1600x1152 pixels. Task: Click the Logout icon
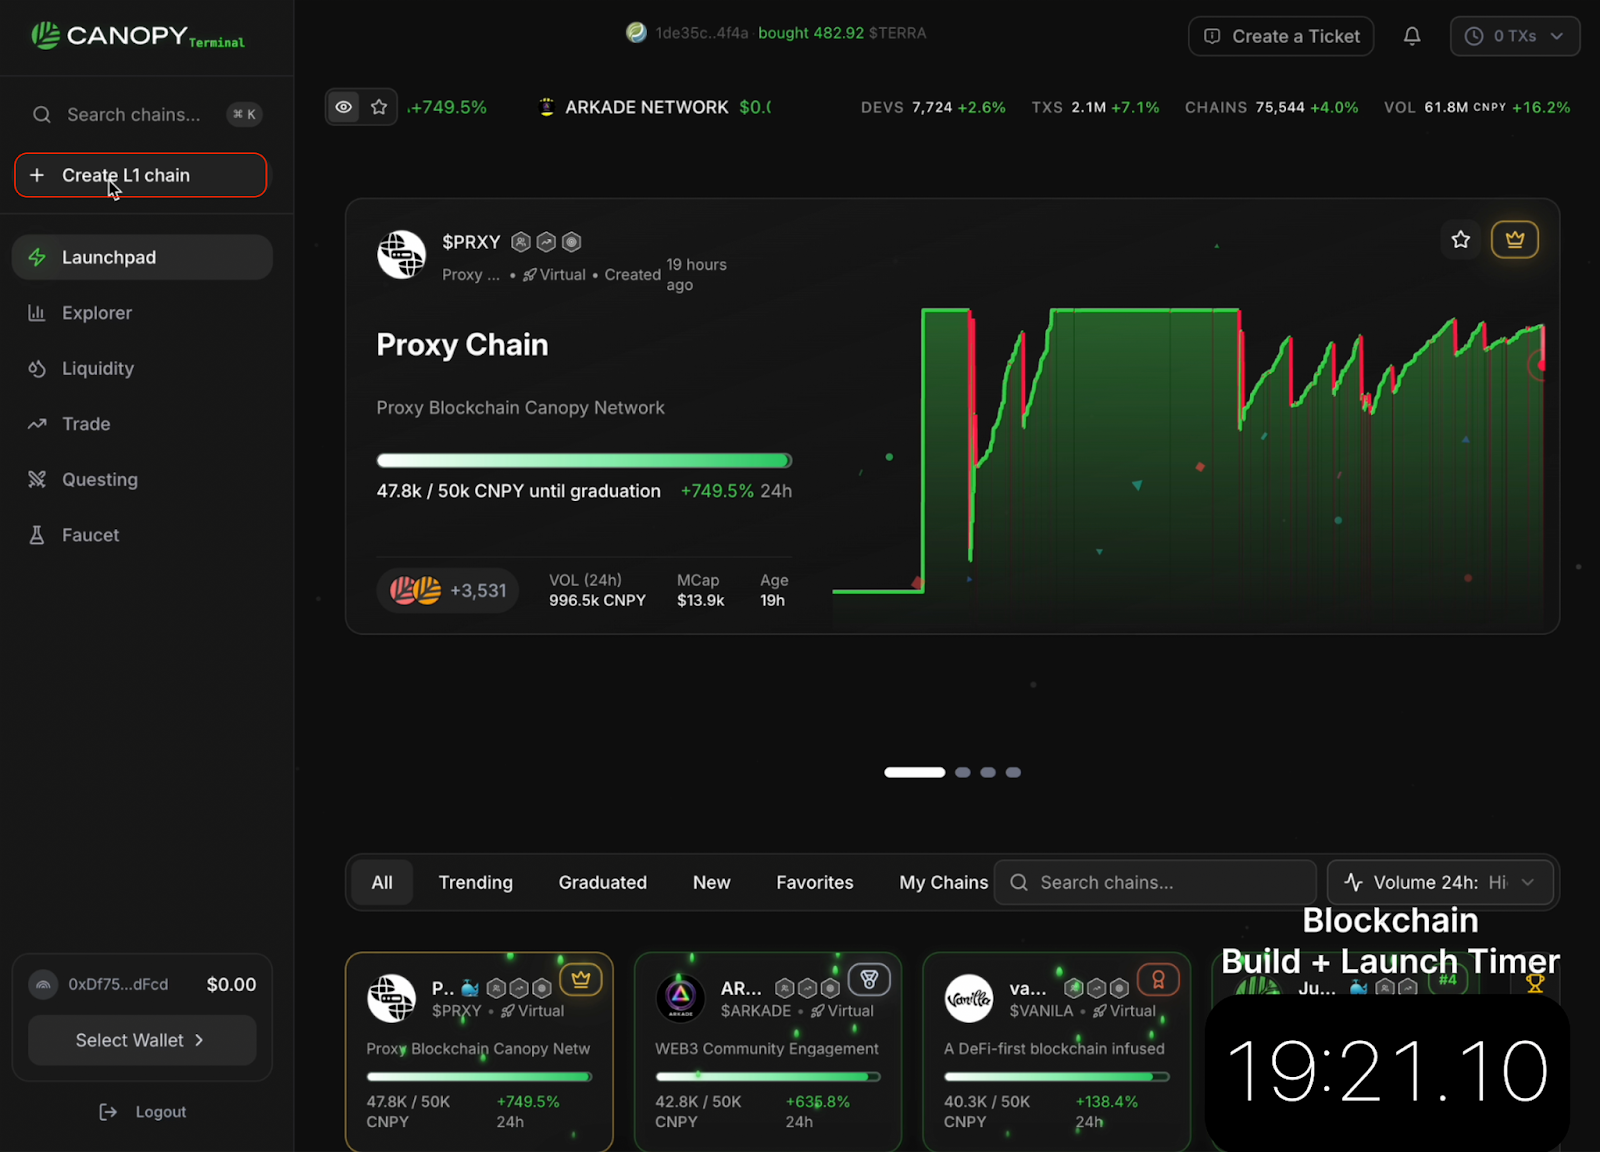tap(108, 1112)
